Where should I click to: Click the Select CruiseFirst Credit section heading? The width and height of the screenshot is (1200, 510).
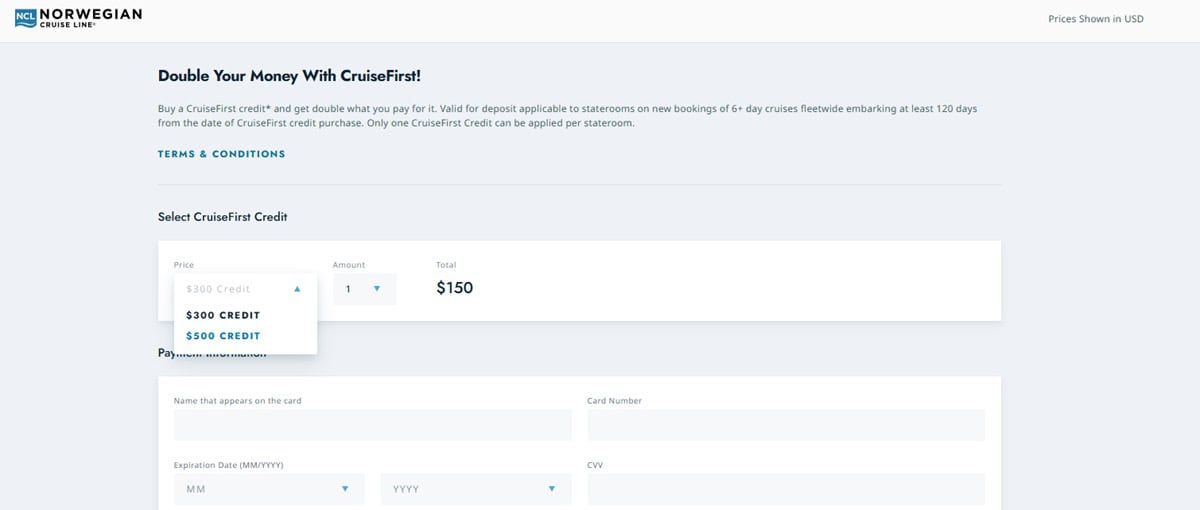click(x=222, y=217)
